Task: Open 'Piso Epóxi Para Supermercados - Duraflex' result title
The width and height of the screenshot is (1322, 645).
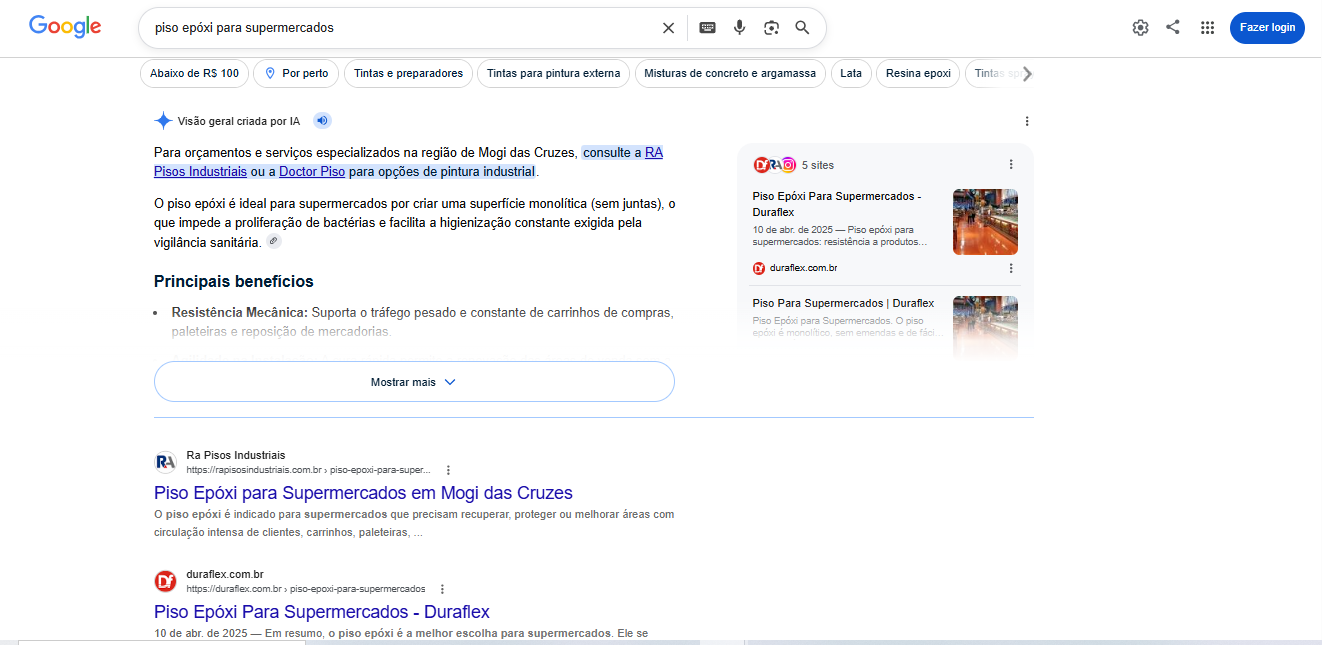Action: click(322, 612)
